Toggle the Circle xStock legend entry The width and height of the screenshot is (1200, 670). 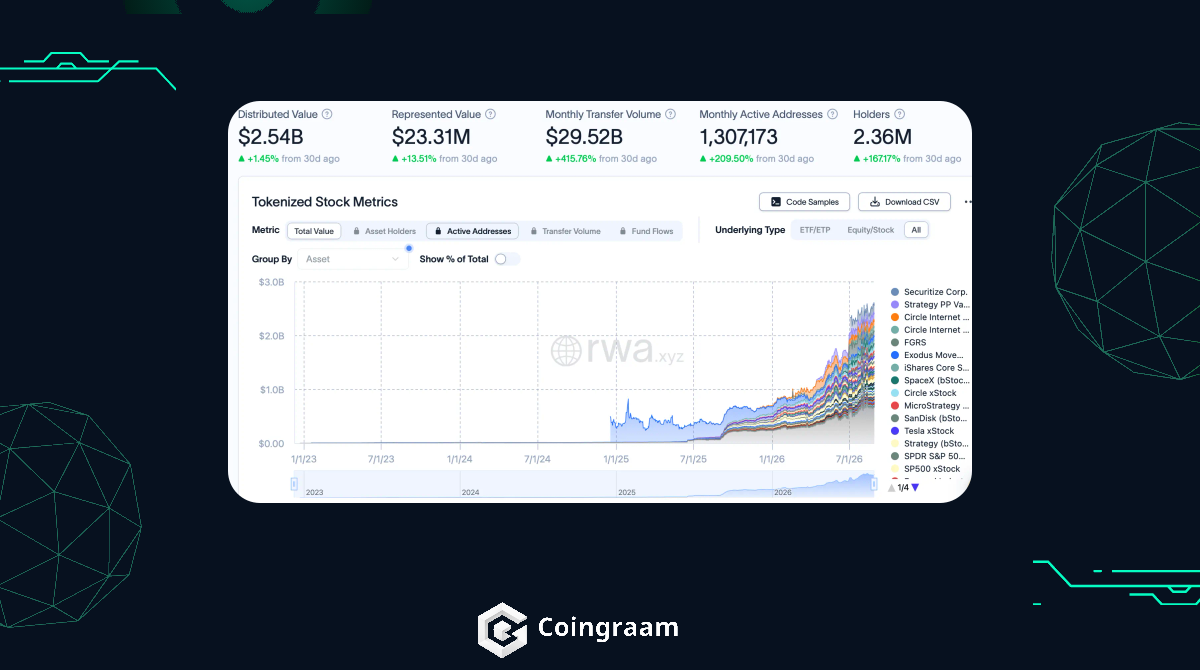(923, 393)
